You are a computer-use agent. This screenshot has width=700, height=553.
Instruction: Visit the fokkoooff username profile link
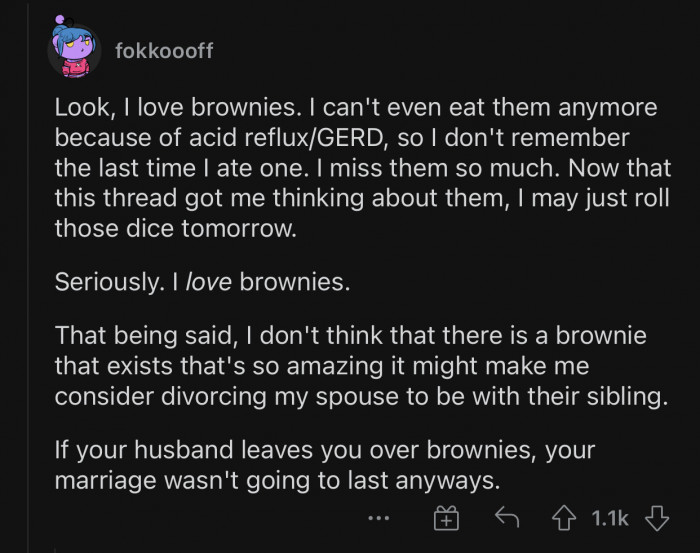(164, 51)
